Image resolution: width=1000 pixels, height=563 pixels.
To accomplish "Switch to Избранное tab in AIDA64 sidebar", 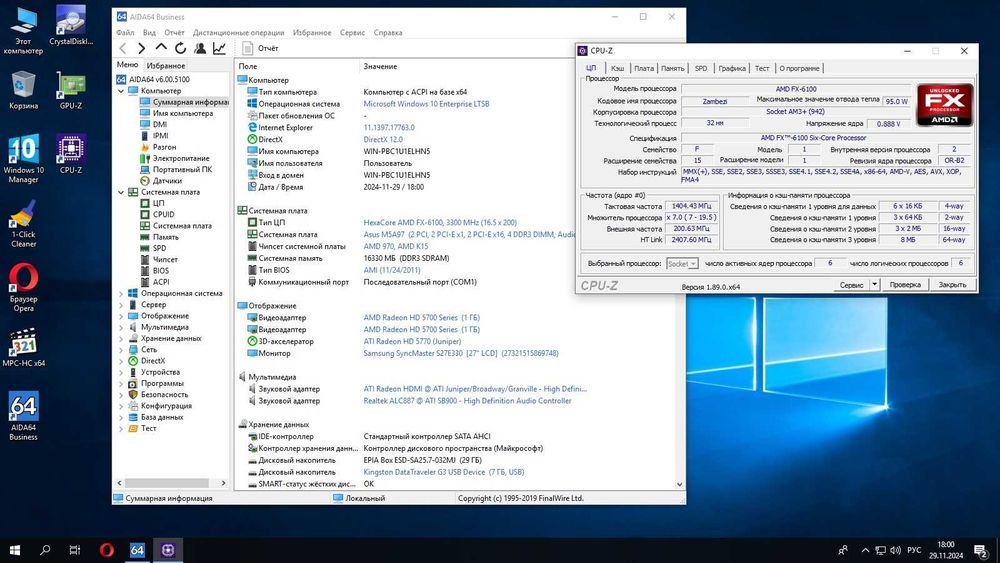I will click(x=166, y=66).
